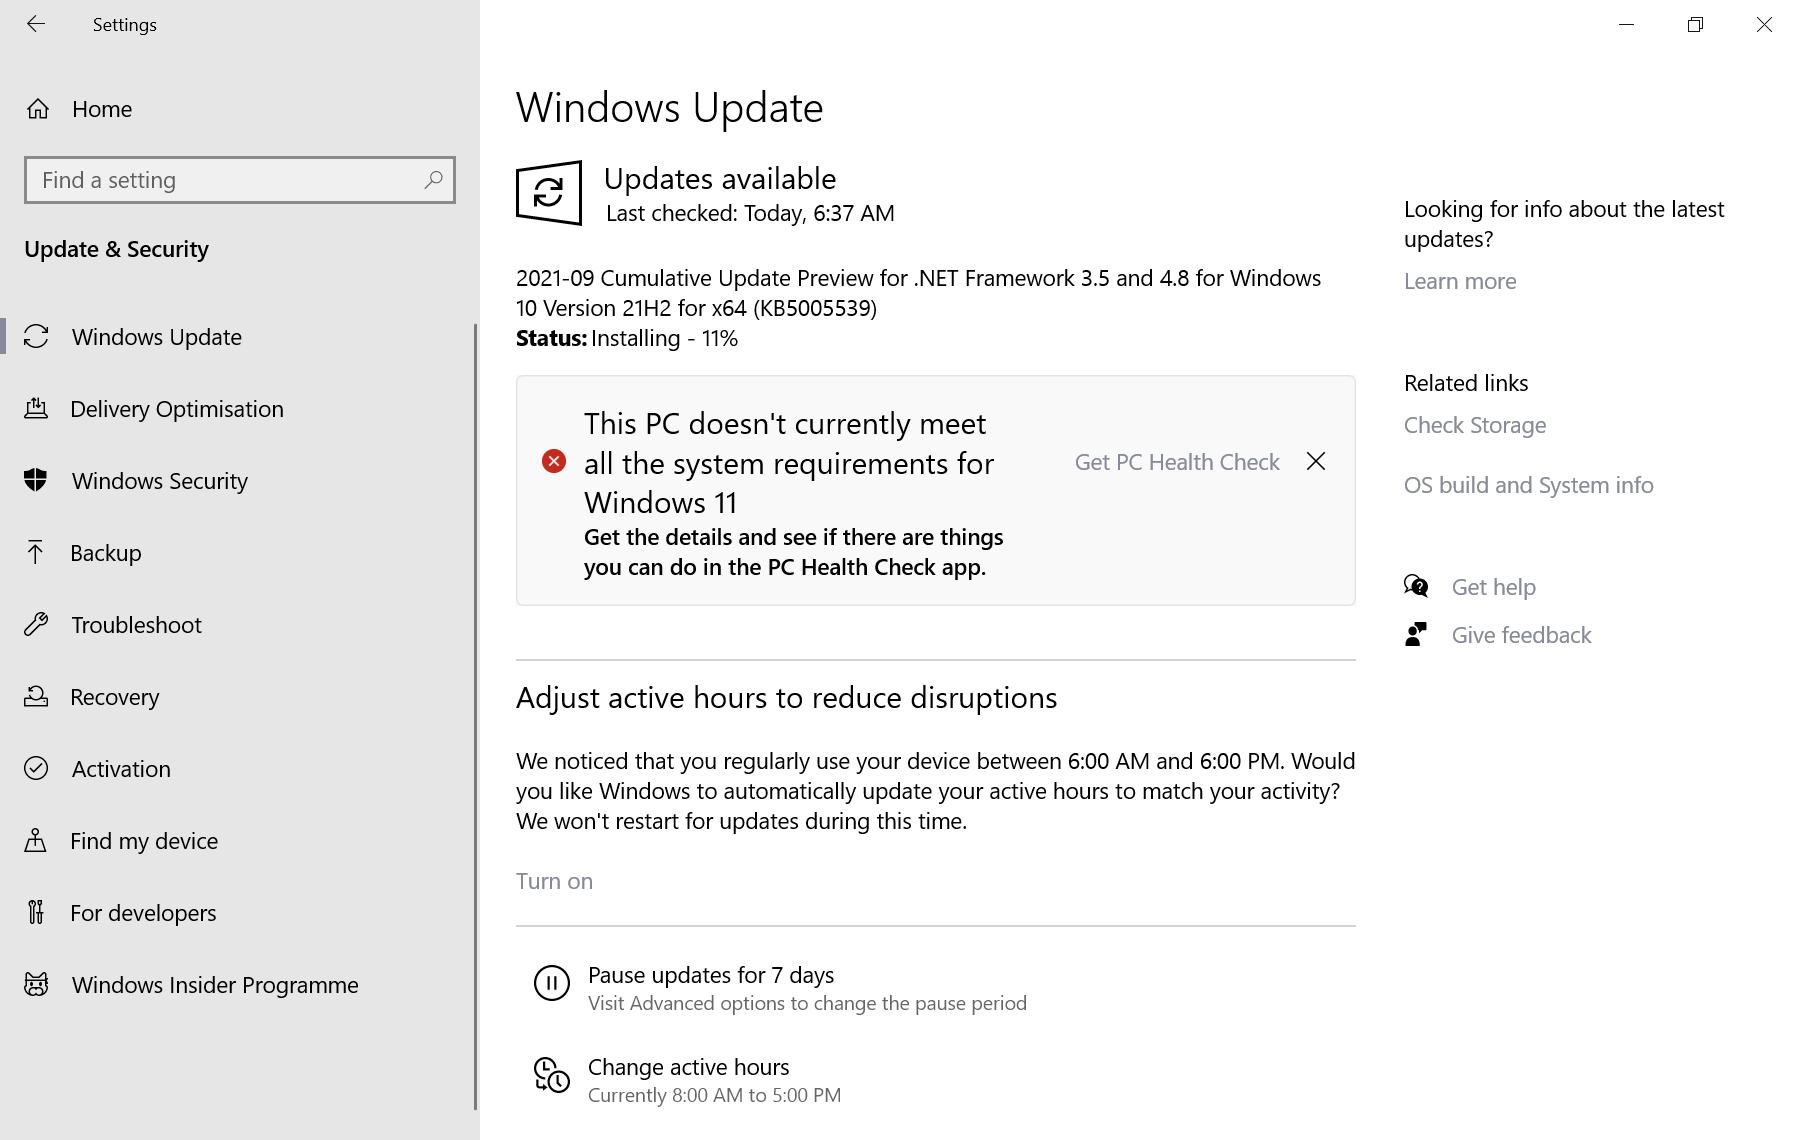Switch to the Home menu entry
1800x1140 pixels.
point(101,109)
